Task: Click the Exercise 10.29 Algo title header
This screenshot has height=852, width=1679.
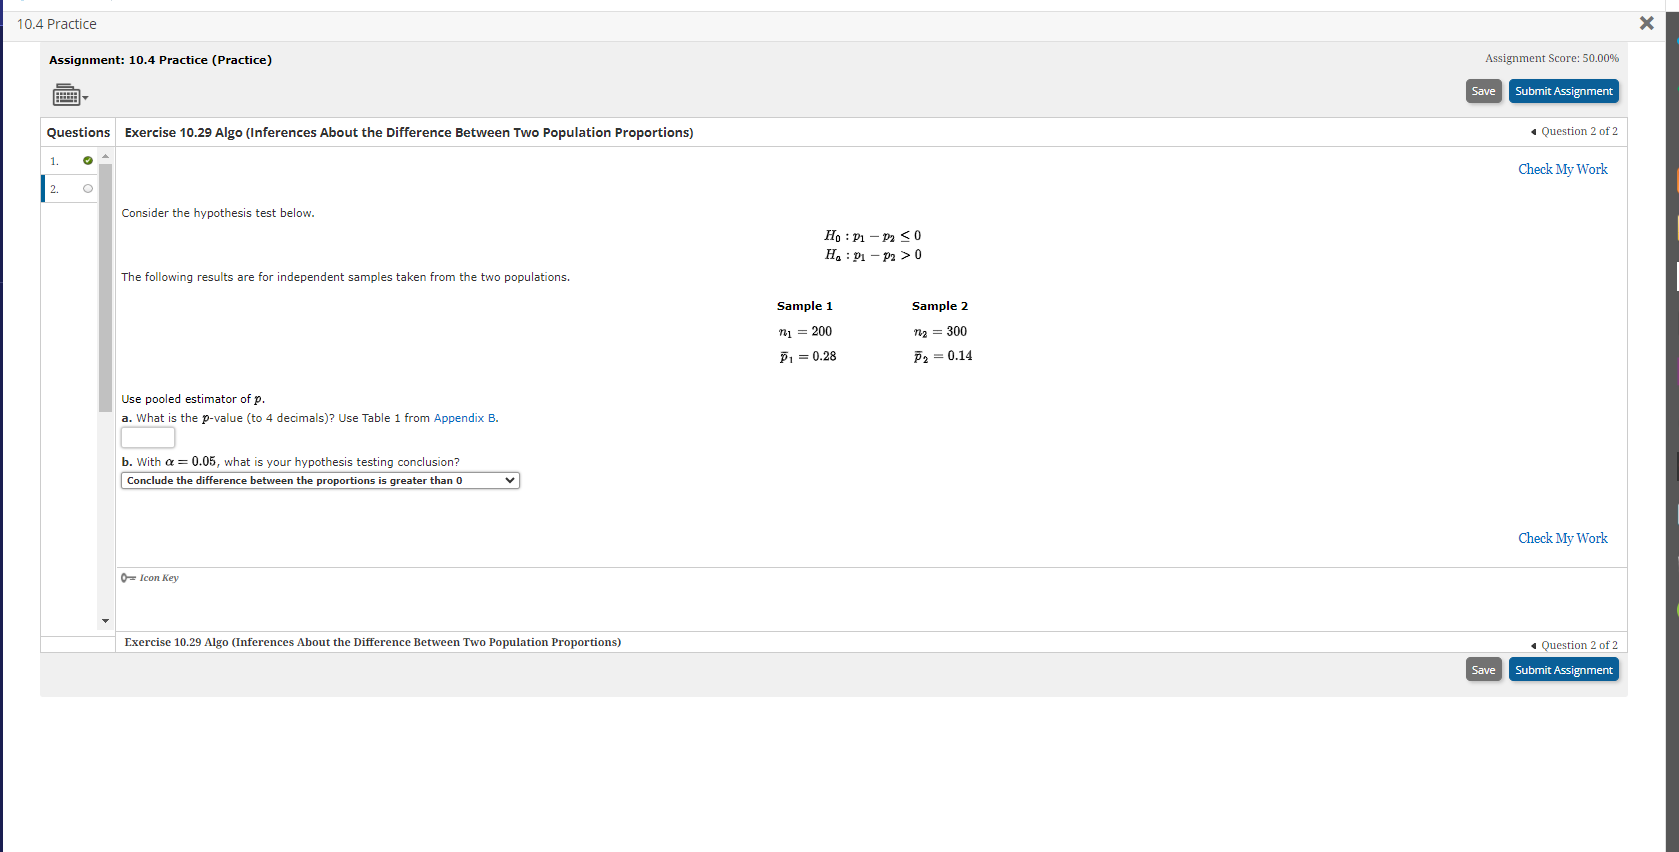Action: (x=409, y=132)
